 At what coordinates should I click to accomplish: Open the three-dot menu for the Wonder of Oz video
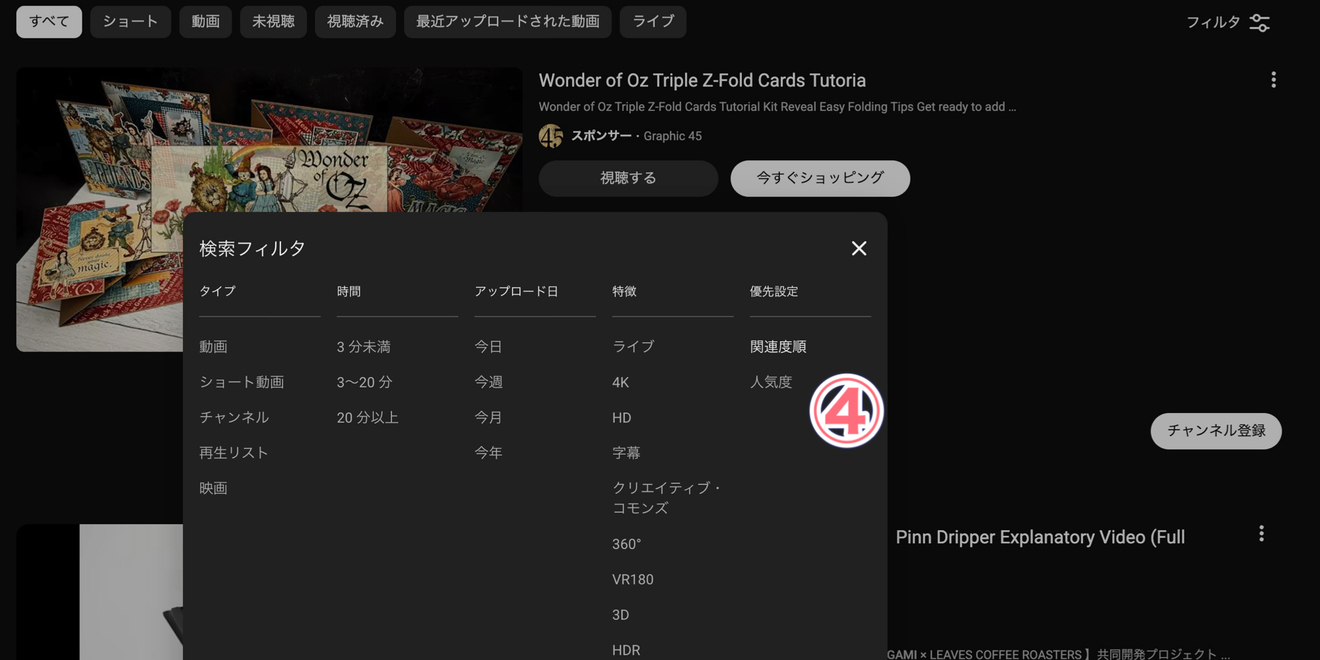[1273, 80]
